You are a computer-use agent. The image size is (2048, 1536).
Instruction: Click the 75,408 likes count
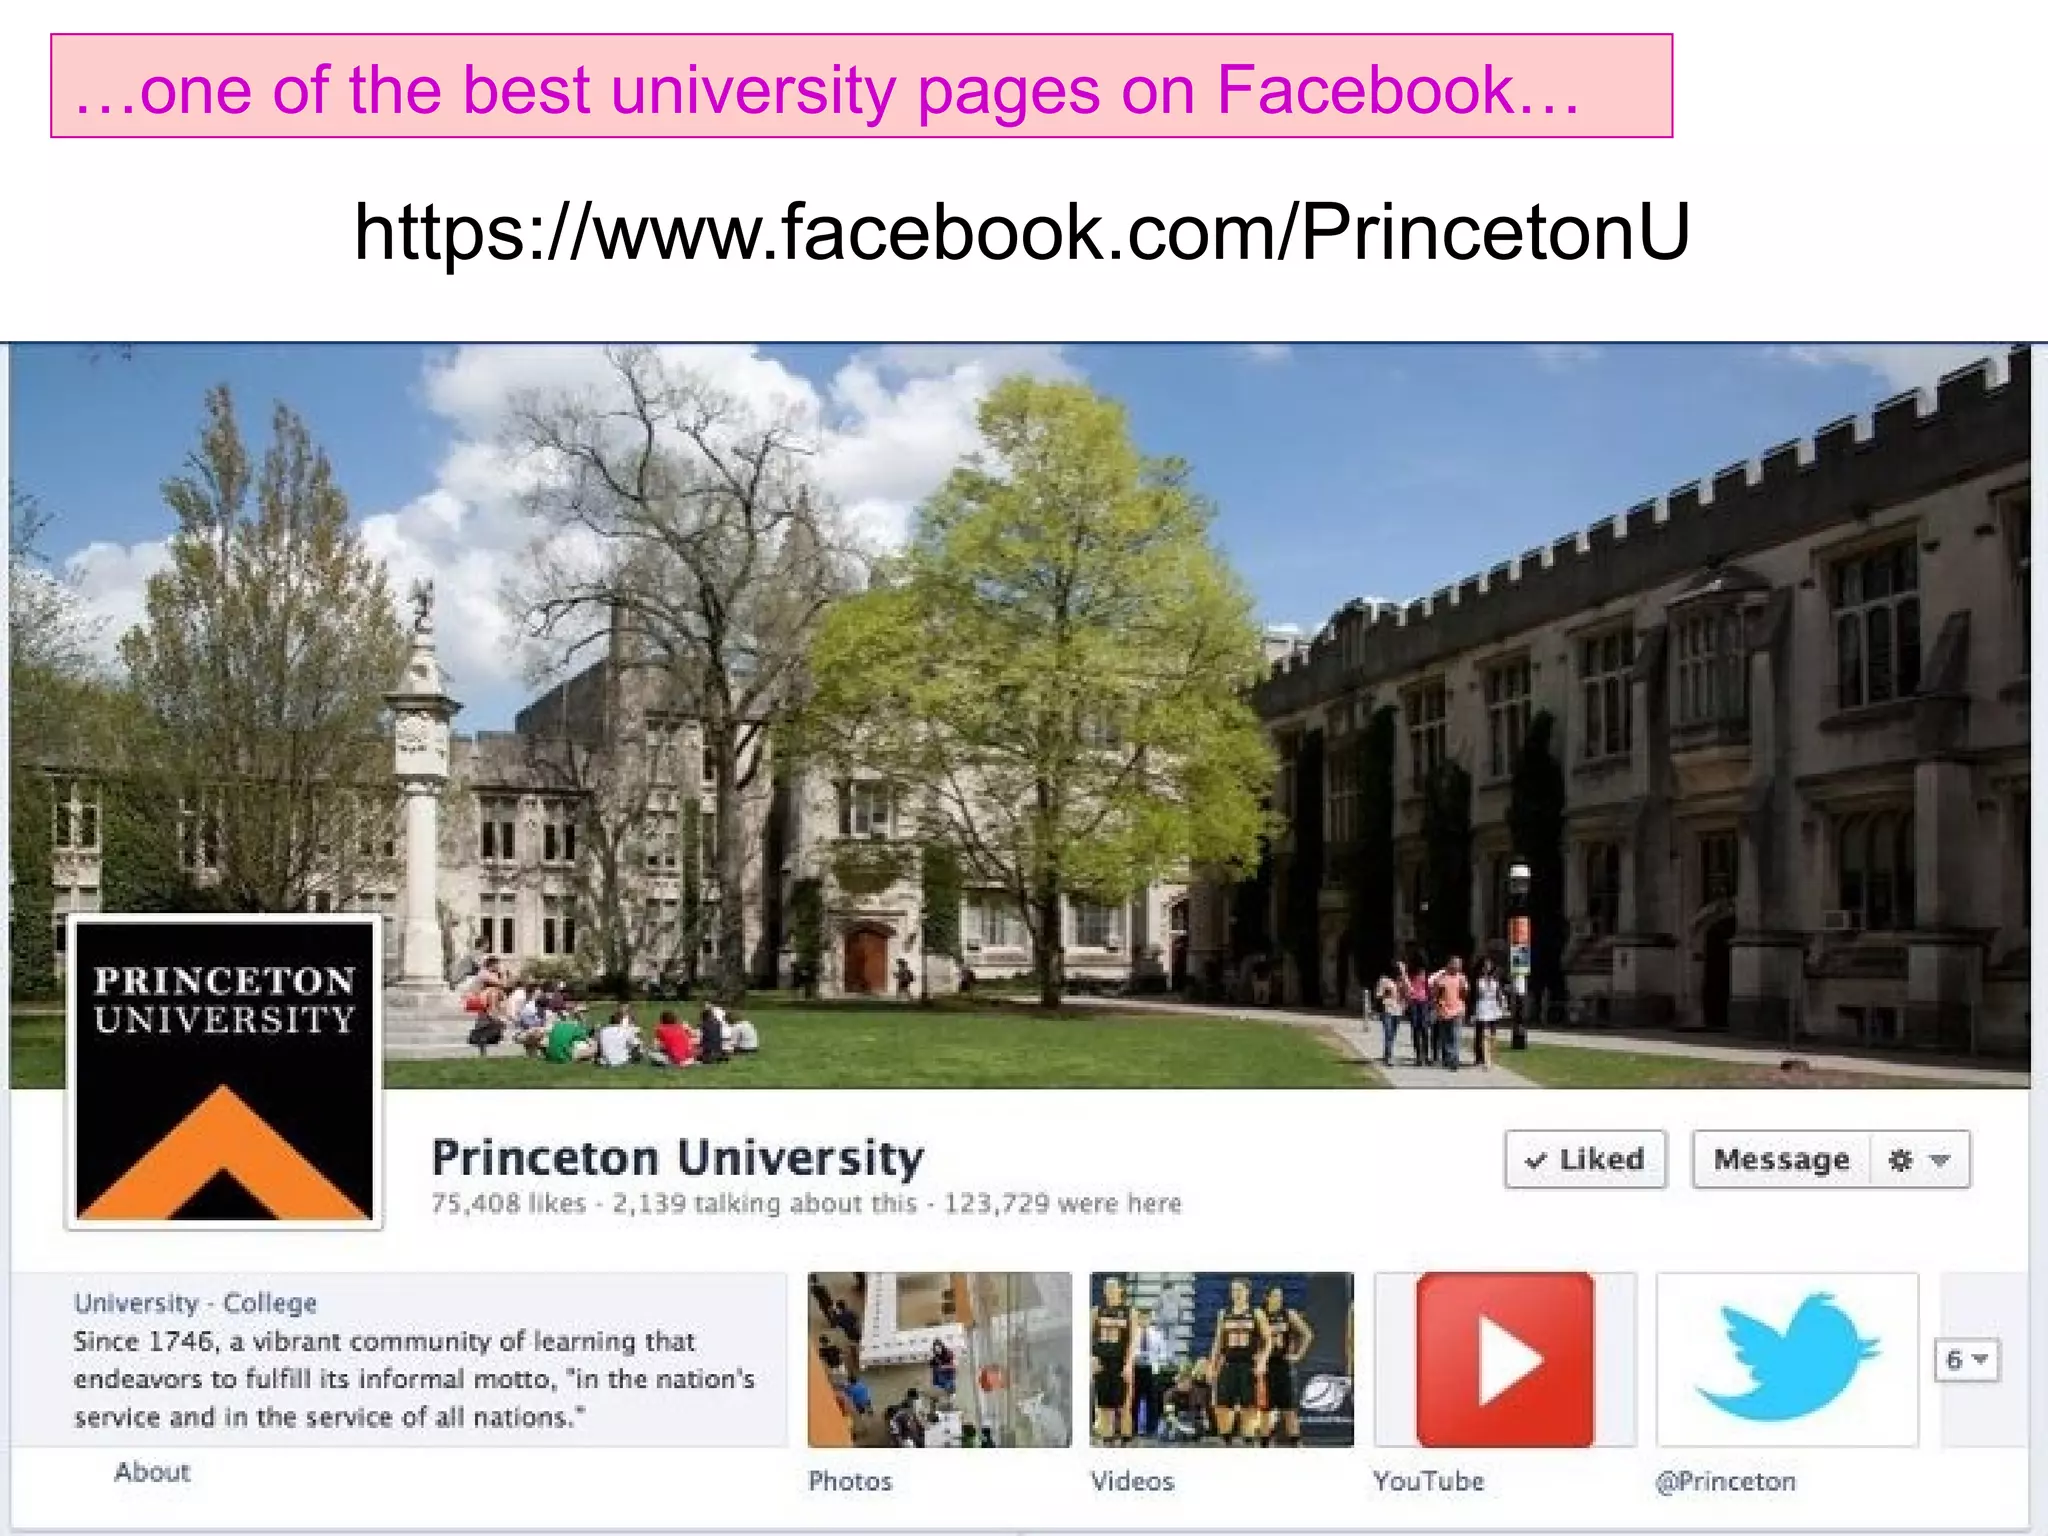[508, 1203]
